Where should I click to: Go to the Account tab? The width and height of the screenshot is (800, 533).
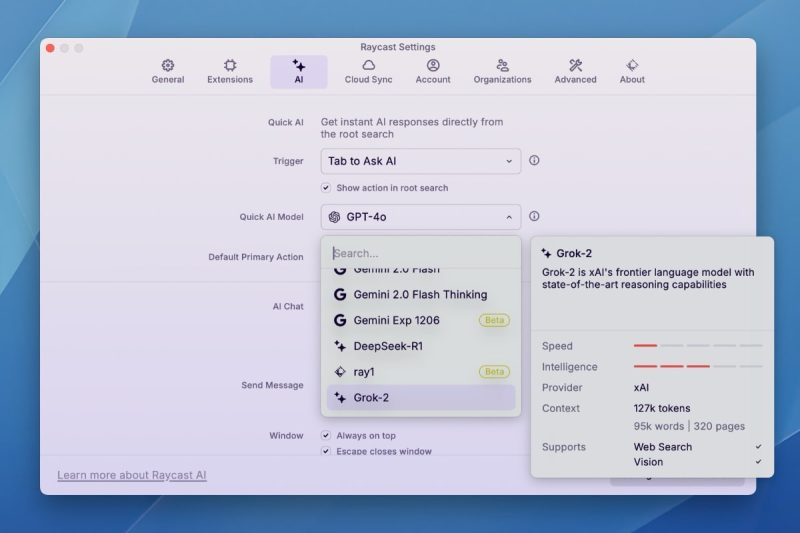pyautogui.click(x=433, y=71)
